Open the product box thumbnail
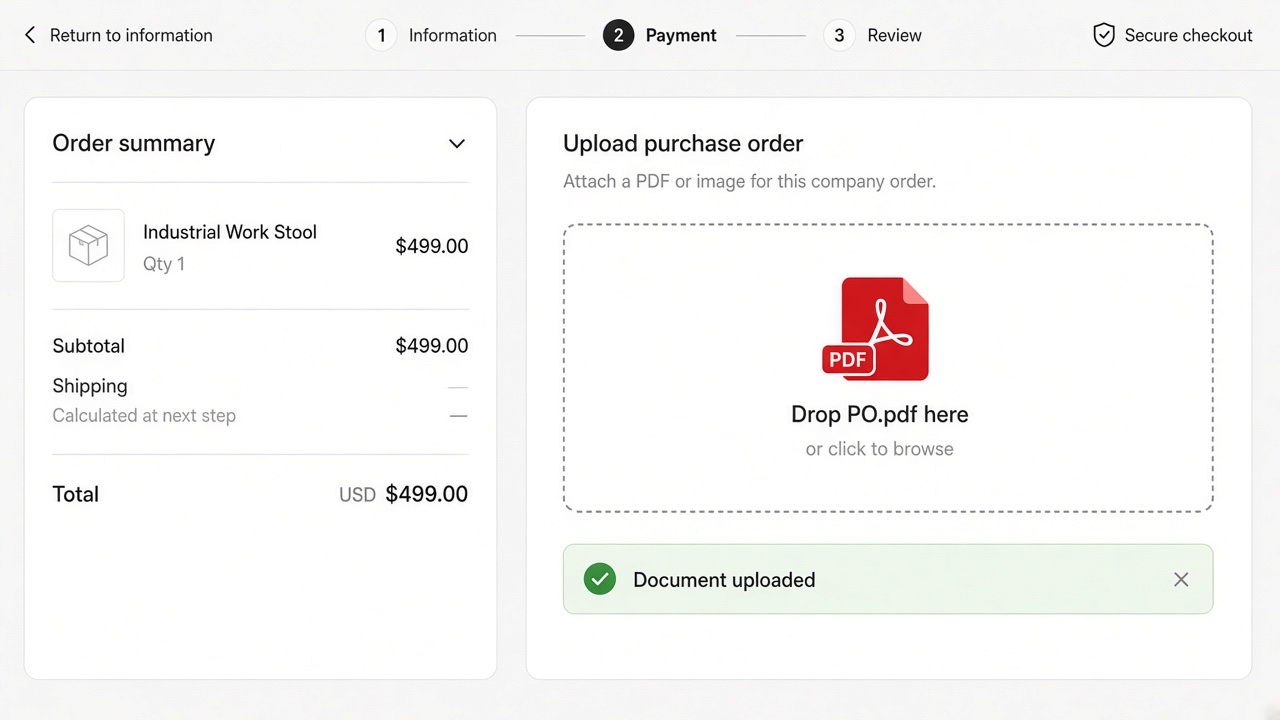The height and width of the screenshot is (720, 1280). coord(88,245)
